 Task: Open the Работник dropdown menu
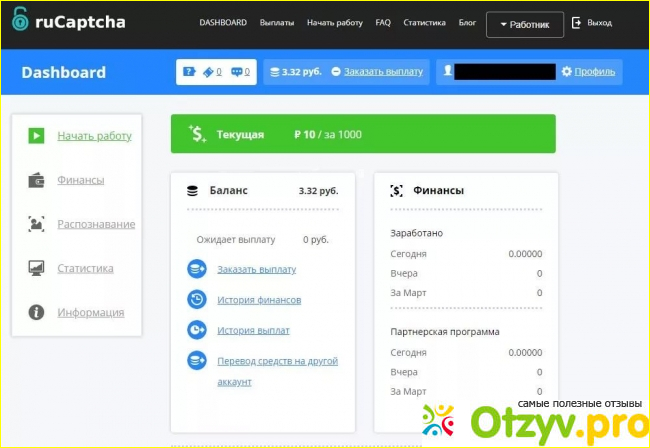click(525, 23)
